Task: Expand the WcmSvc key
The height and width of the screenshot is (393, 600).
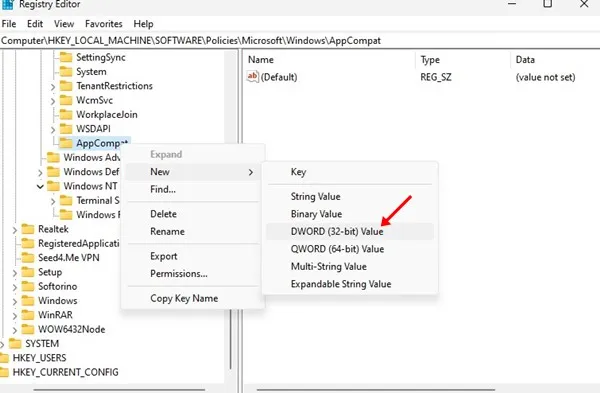Action: (53, 101)
